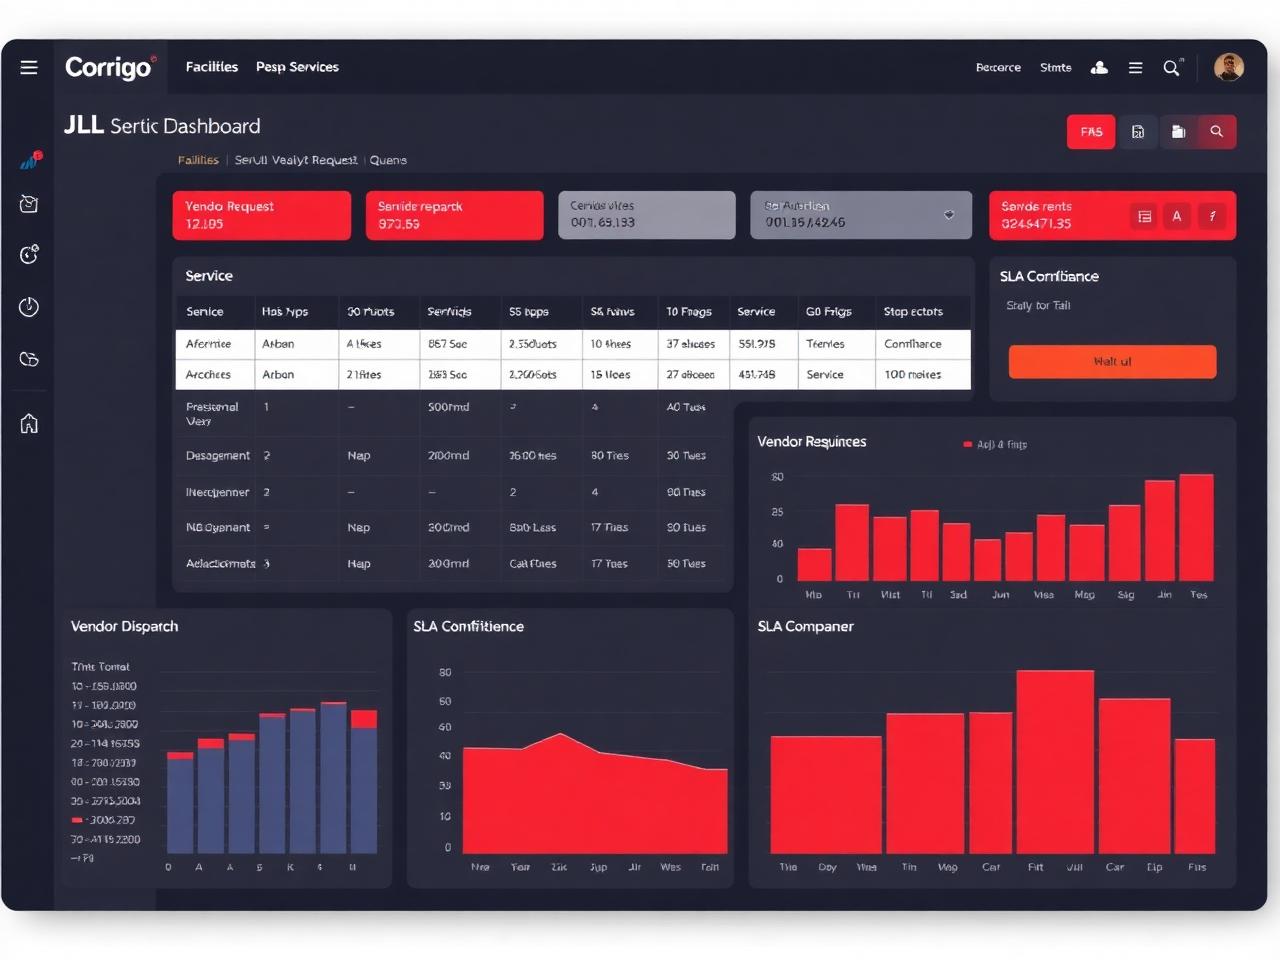The image size is (1280, 960).
Task: Click the JLL Sertic Dashboard heading
Action: click(x=162, y=126)
